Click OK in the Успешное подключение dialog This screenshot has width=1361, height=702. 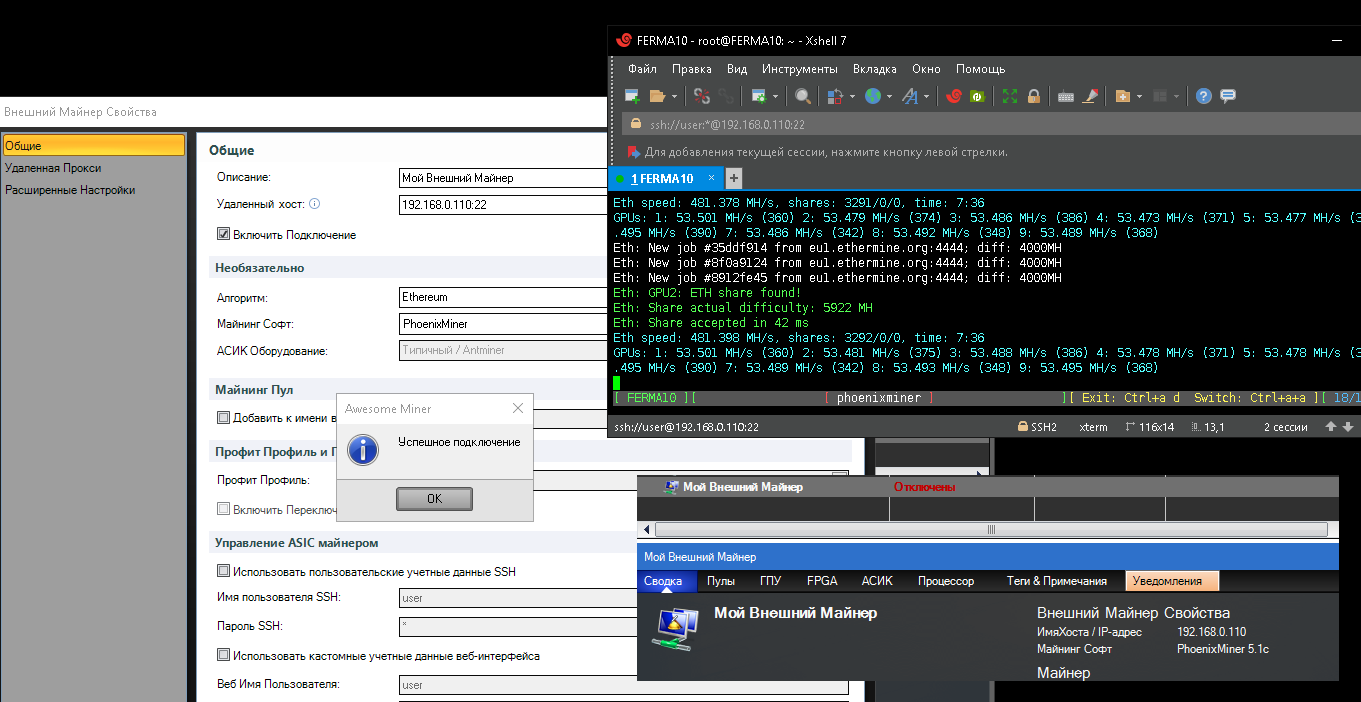tap(434, 499)
